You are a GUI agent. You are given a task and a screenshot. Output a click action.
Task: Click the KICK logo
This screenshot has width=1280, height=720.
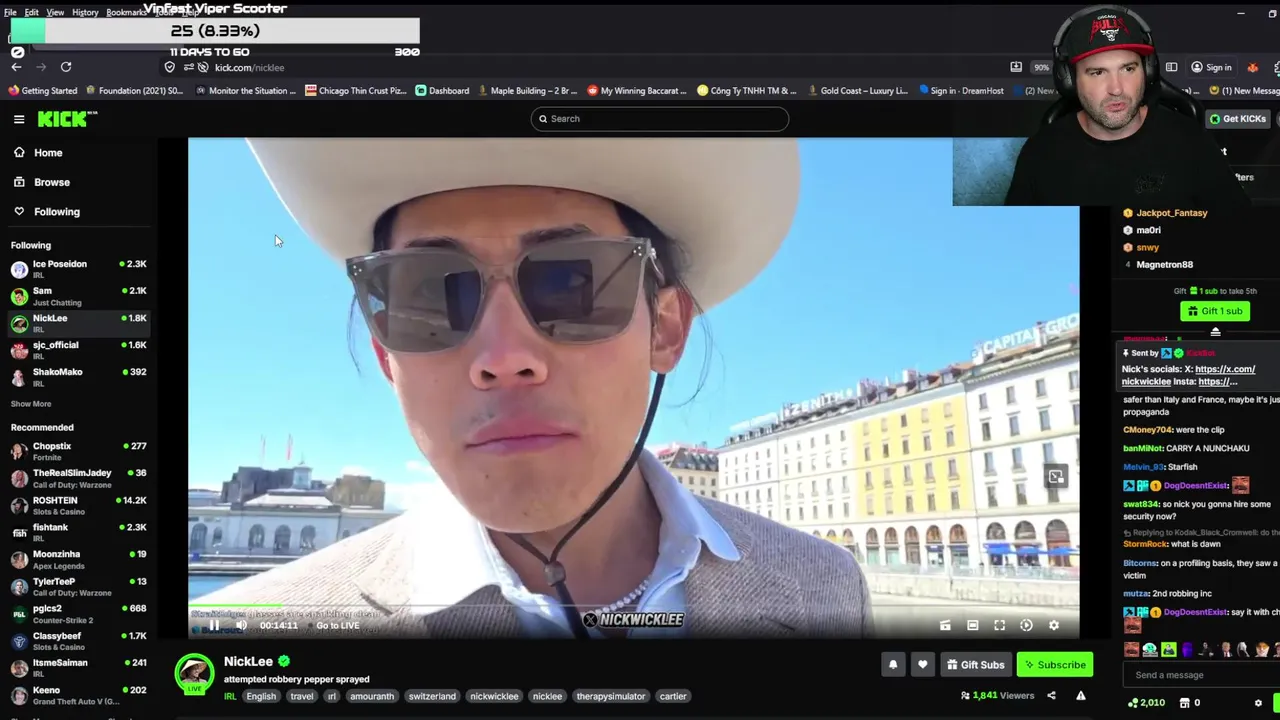[x=67, y=119]
